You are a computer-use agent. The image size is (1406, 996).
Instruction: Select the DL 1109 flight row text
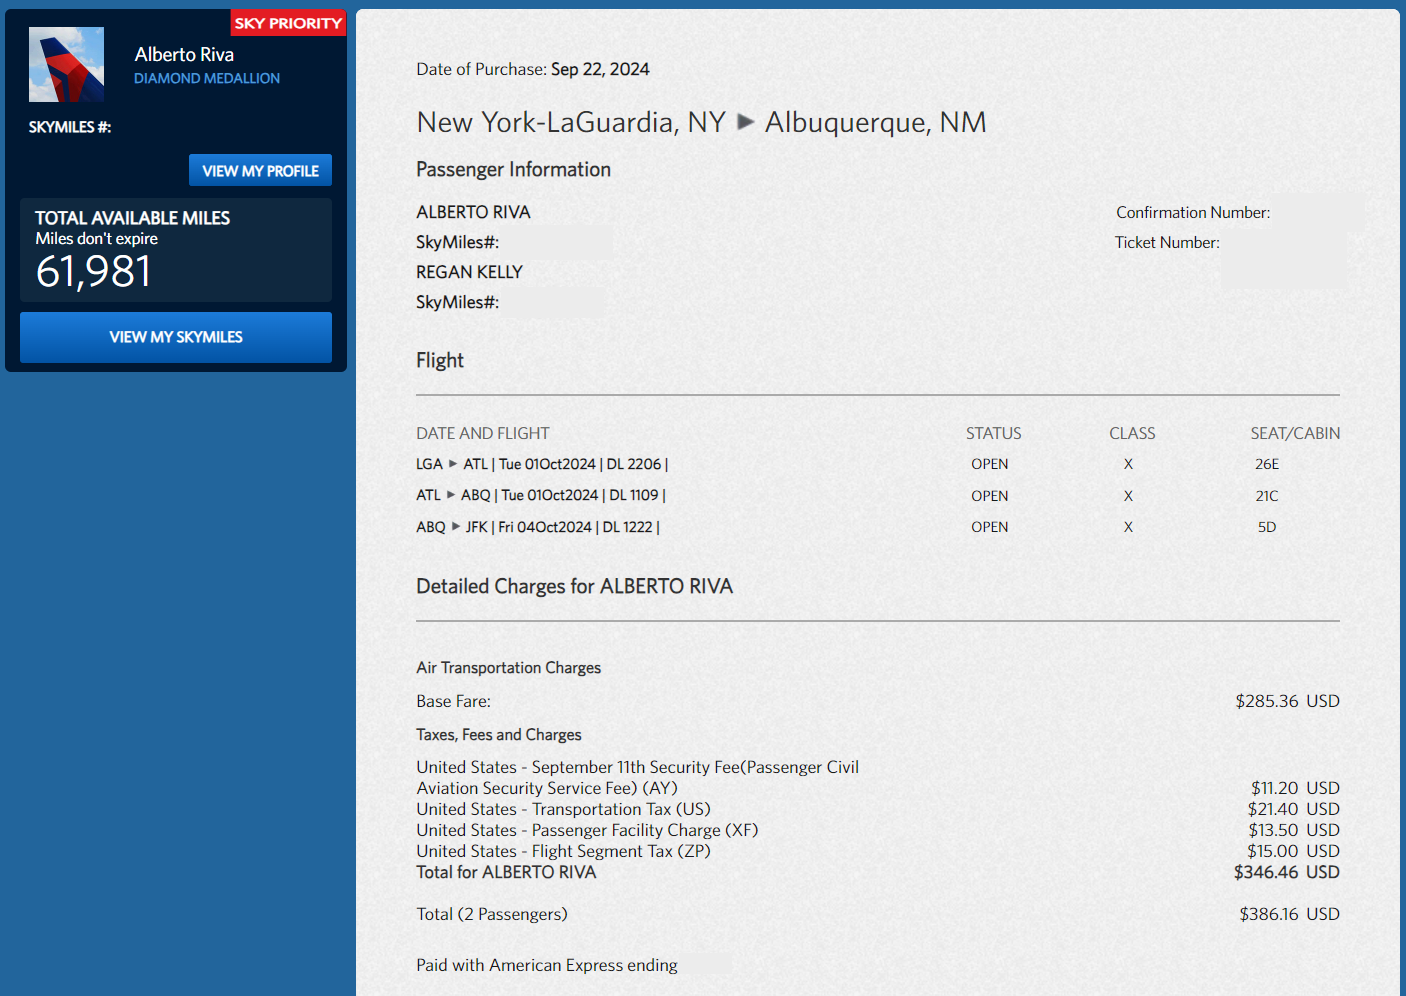[541, 495]
